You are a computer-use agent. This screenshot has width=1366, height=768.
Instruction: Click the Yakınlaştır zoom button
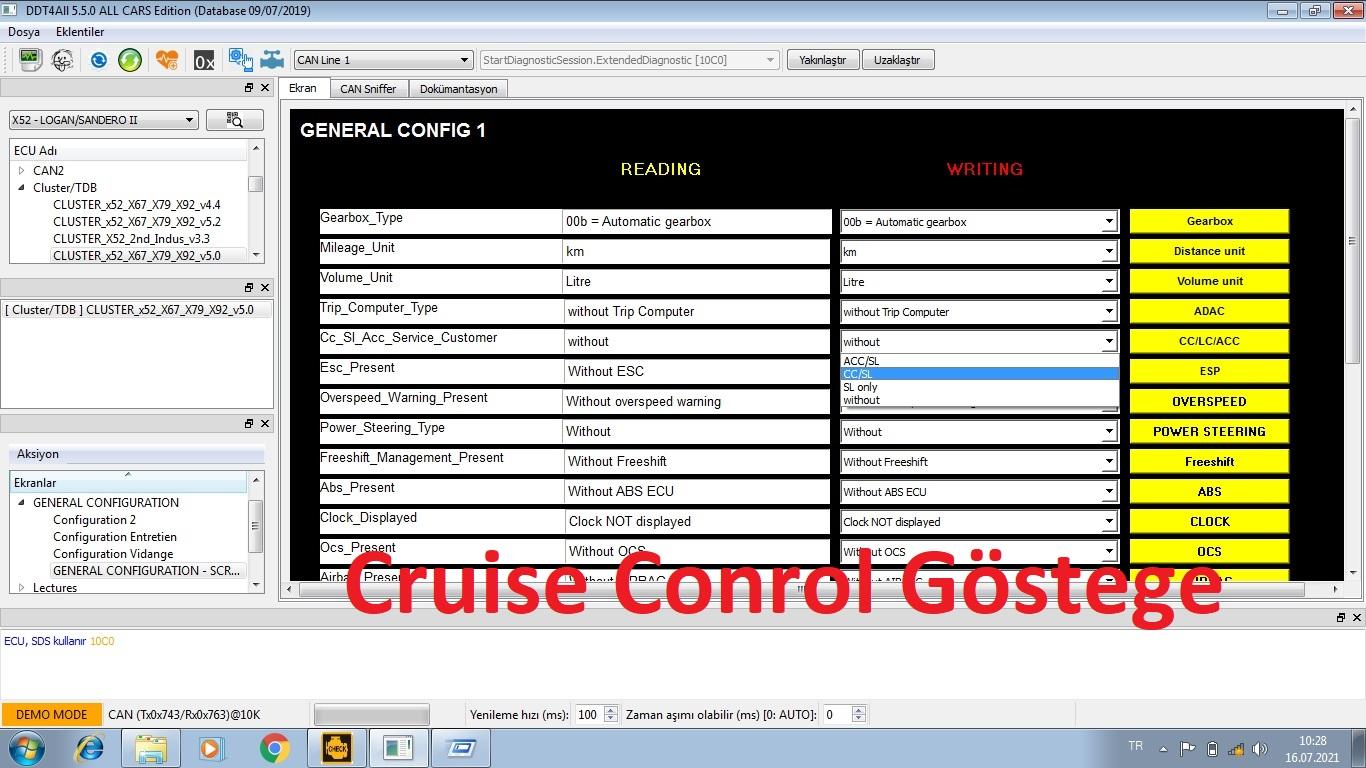tap(822, 60)
